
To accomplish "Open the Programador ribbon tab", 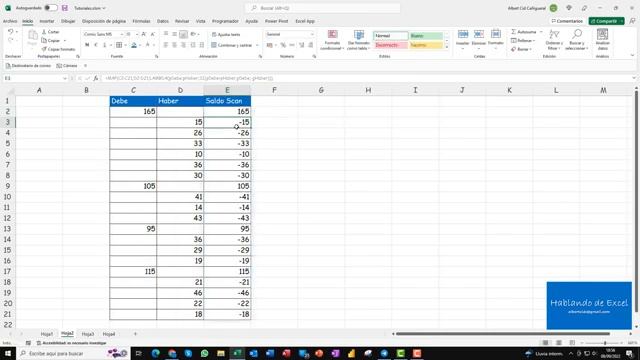I will (x=225, y=21).
